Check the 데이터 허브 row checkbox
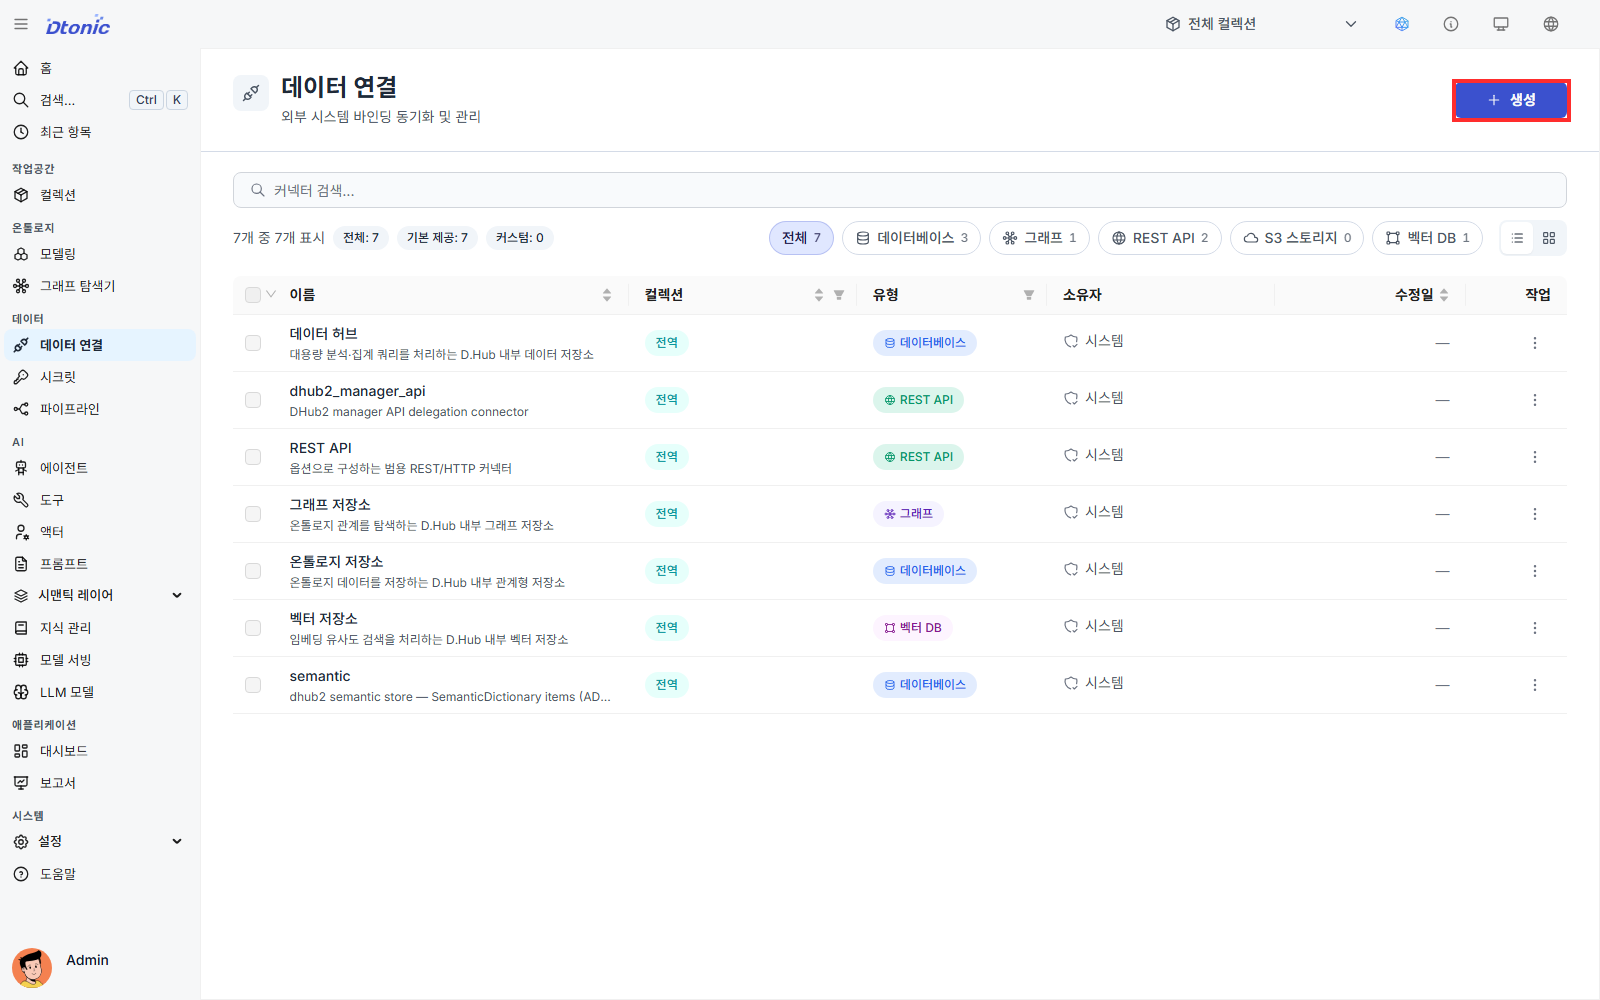Screen dimensions: 1600x1000 253,343
